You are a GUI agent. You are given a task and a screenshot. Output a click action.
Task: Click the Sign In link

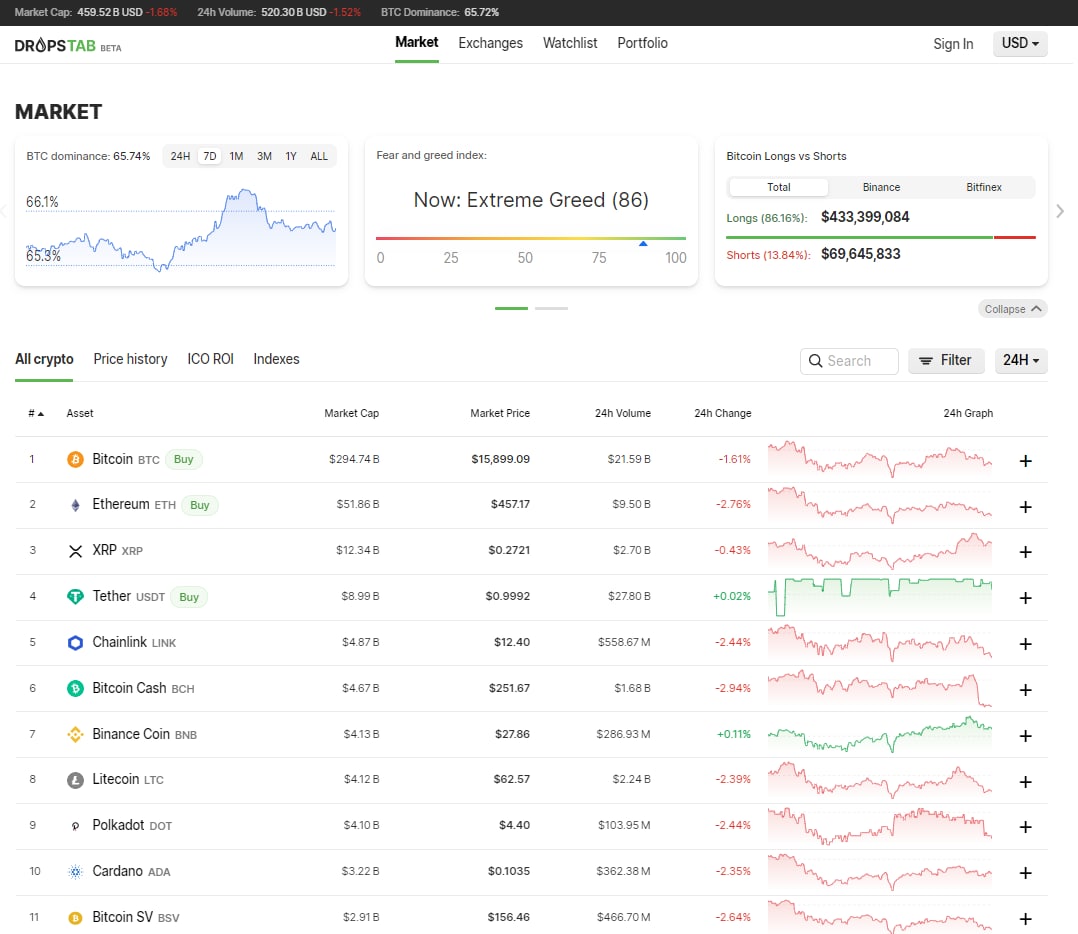(953, 44)
